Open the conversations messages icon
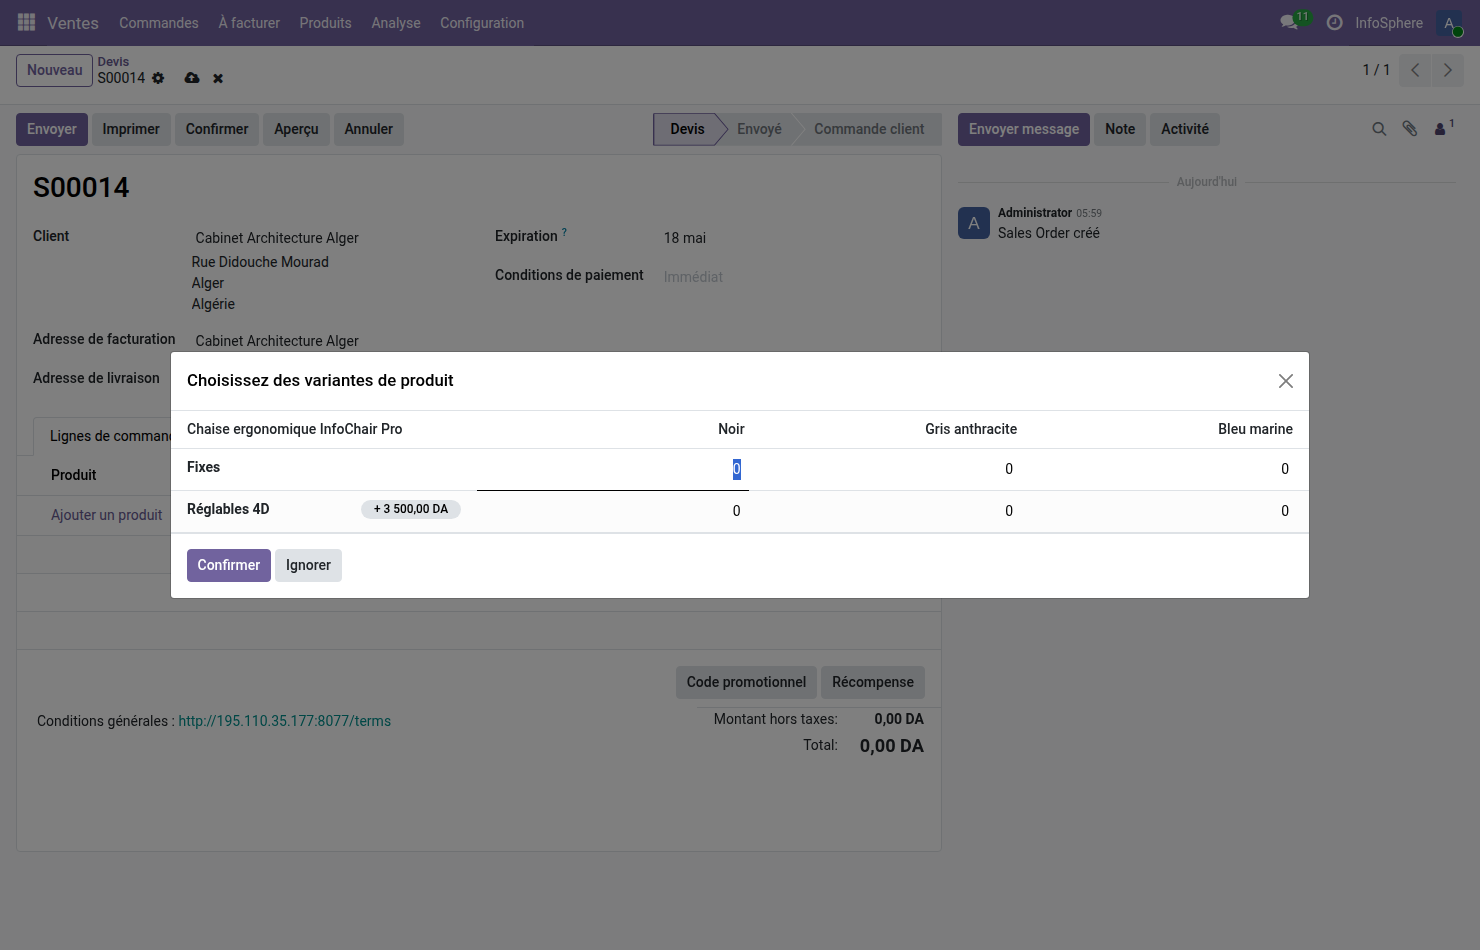Image resolution: width=1480 pixels, height=950 pixels. click(1289, 22)
